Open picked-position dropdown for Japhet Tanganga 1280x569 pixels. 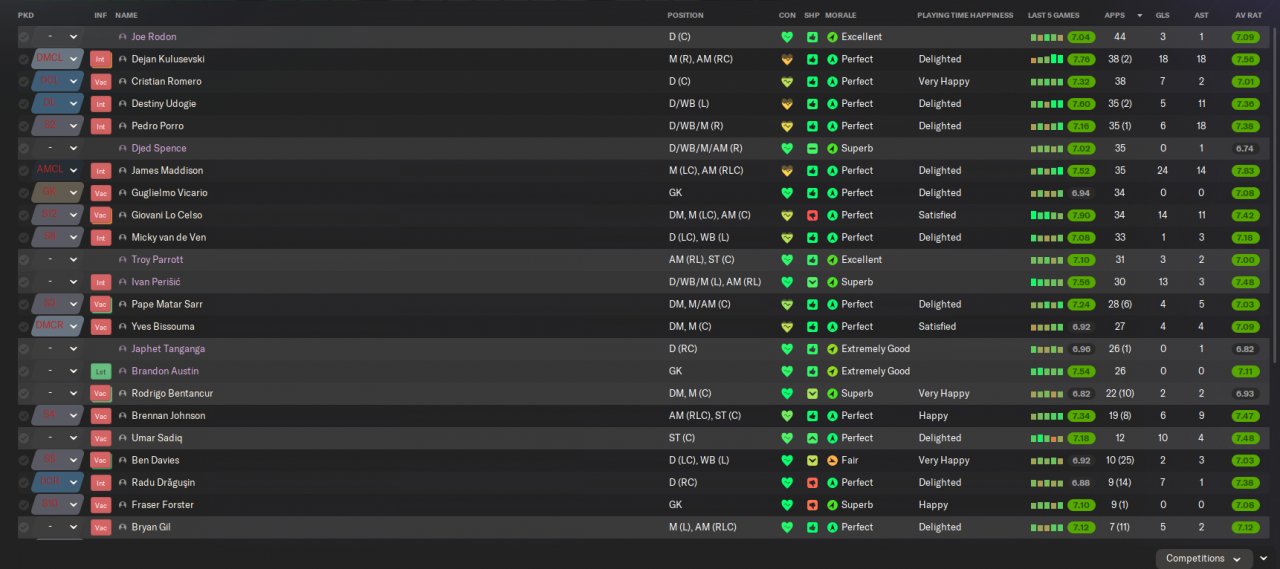click(x=58, y=349)
